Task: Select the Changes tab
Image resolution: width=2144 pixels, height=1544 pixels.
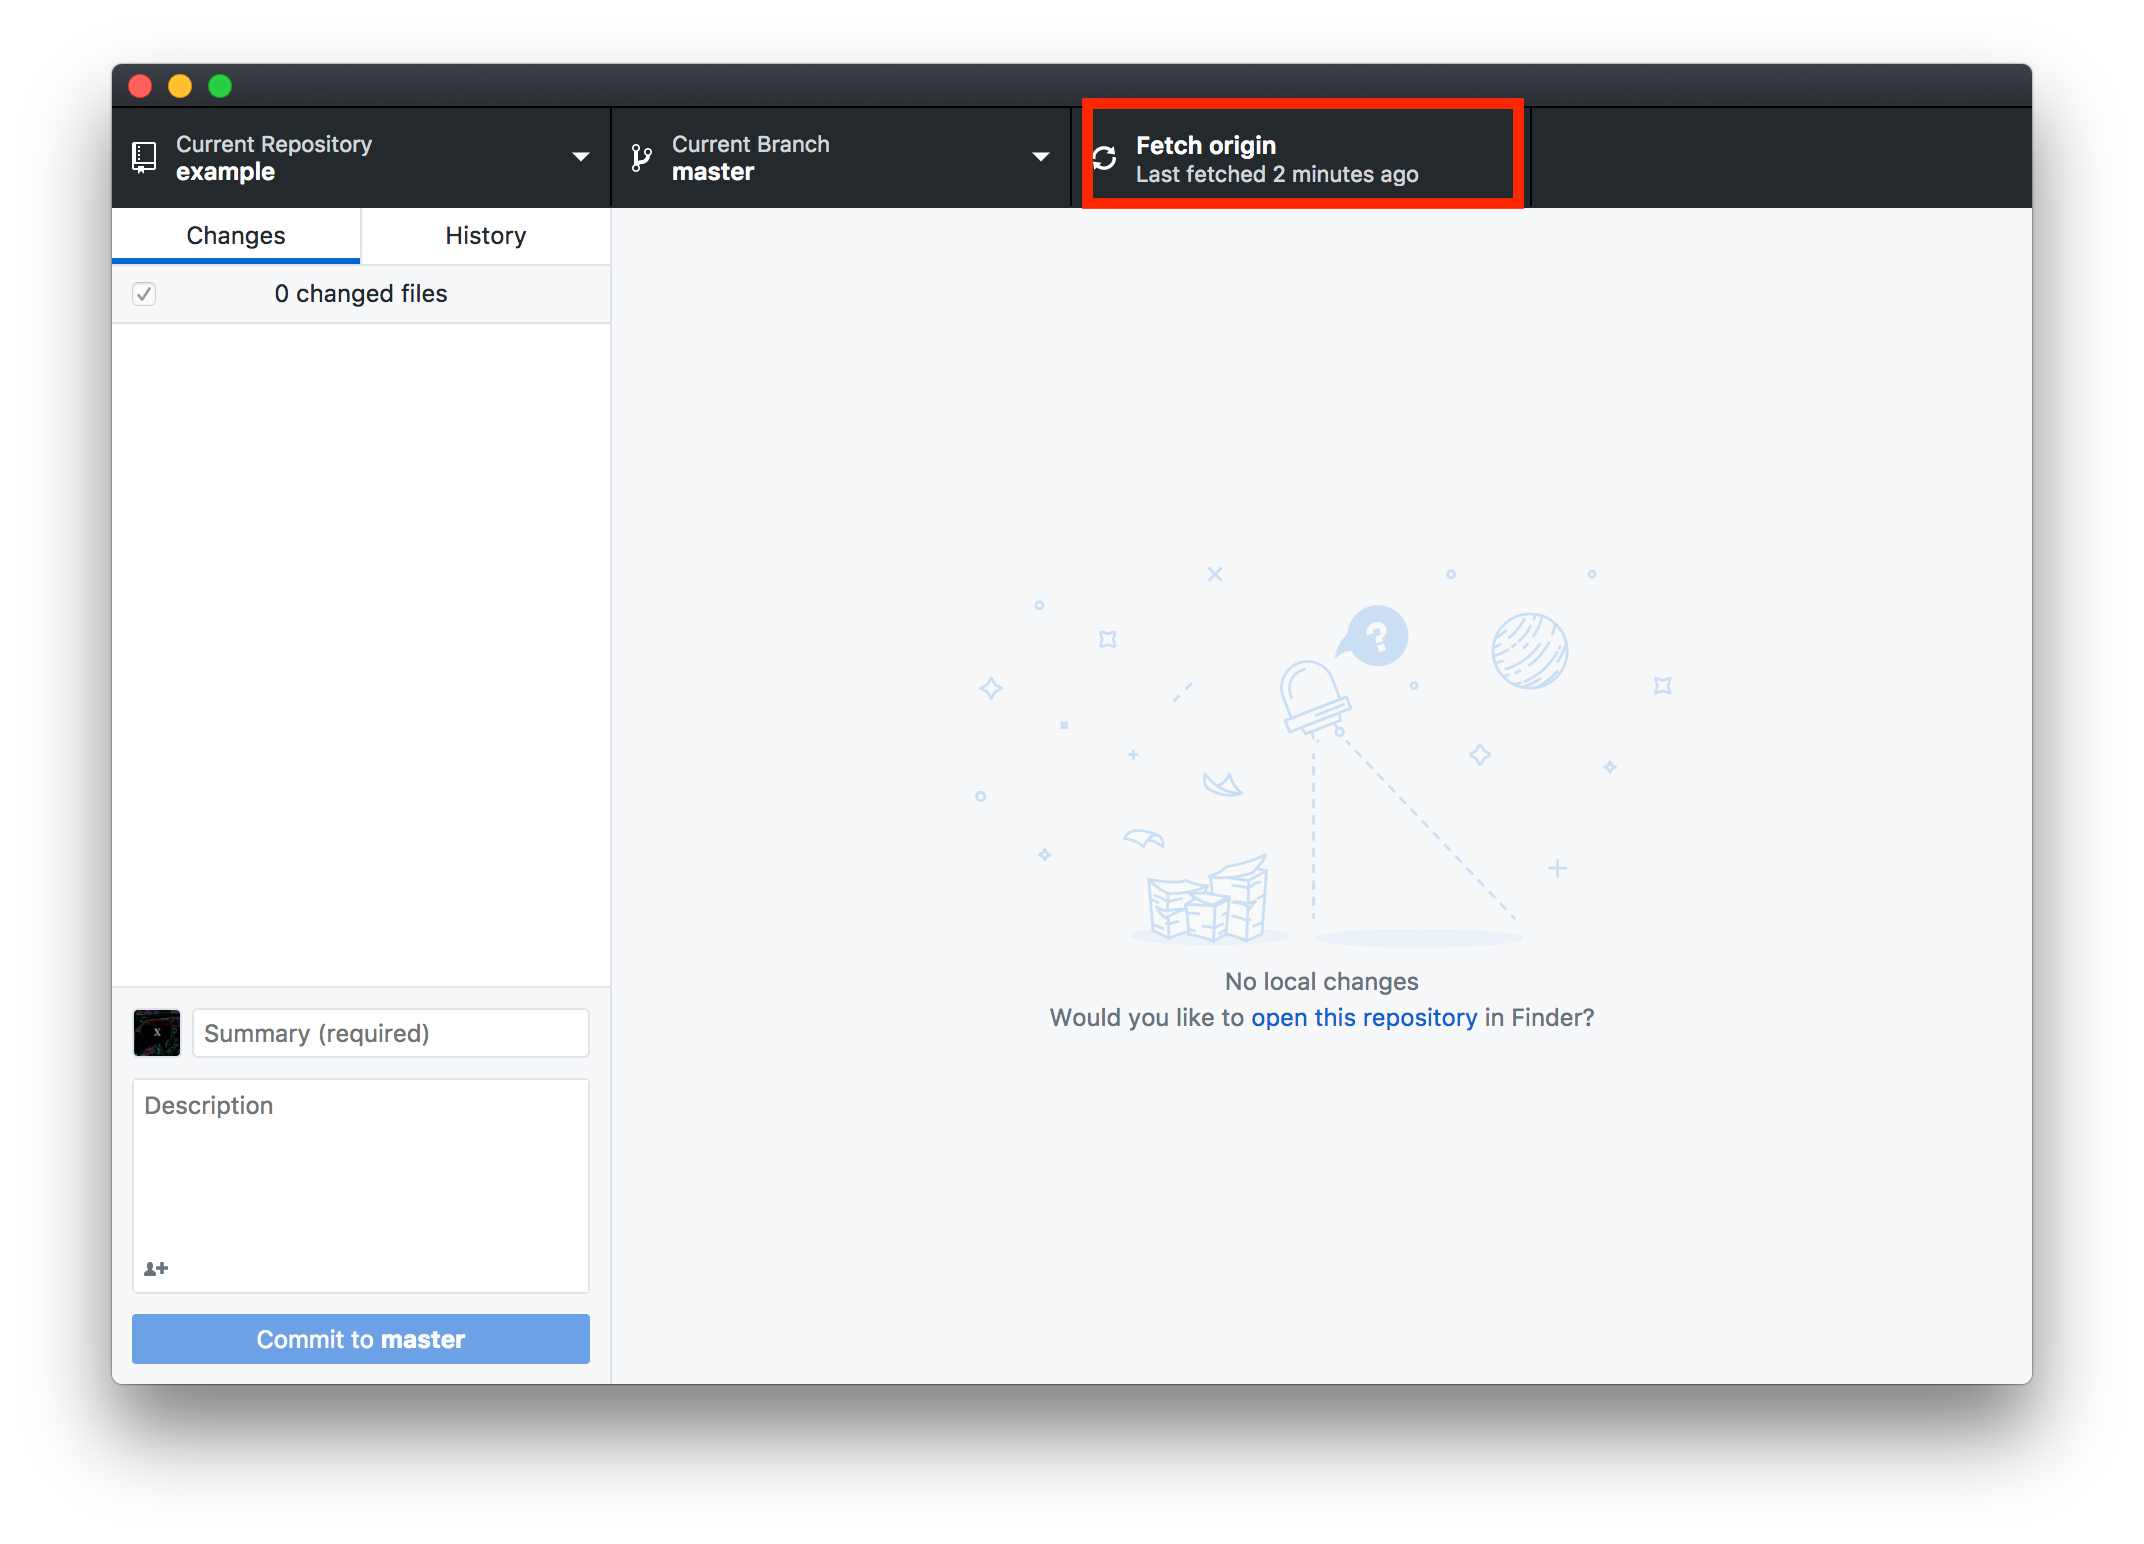Action: pos(236,236)
